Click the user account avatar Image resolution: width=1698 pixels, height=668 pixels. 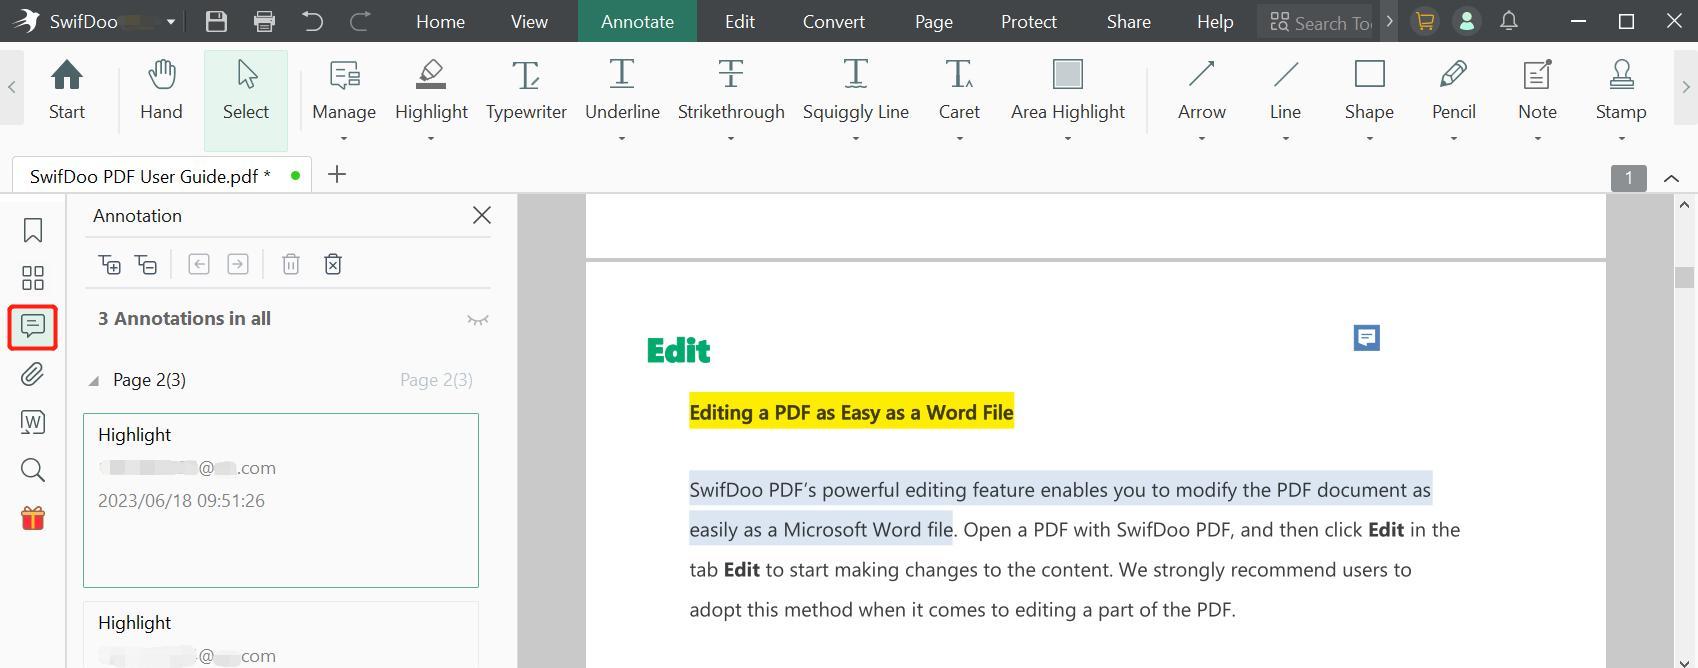pyautogui.click(x=1467, y=21)
